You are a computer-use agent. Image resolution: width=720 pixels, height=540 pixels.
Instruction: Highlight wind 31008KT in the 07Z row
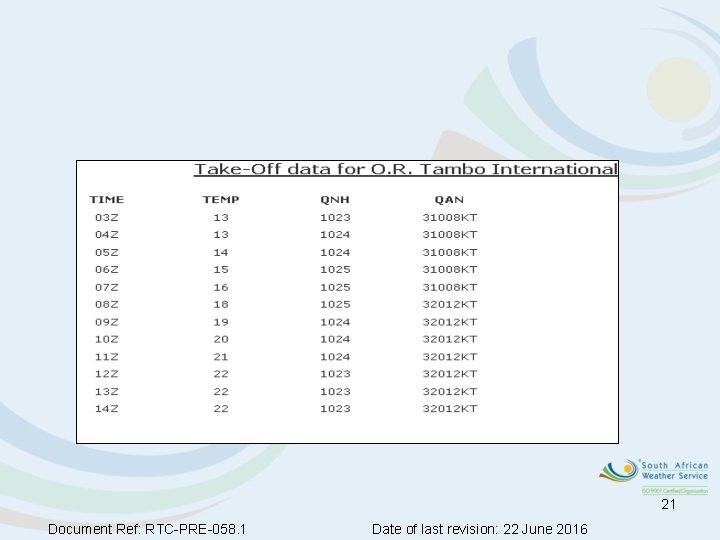(x=450, y=287)
